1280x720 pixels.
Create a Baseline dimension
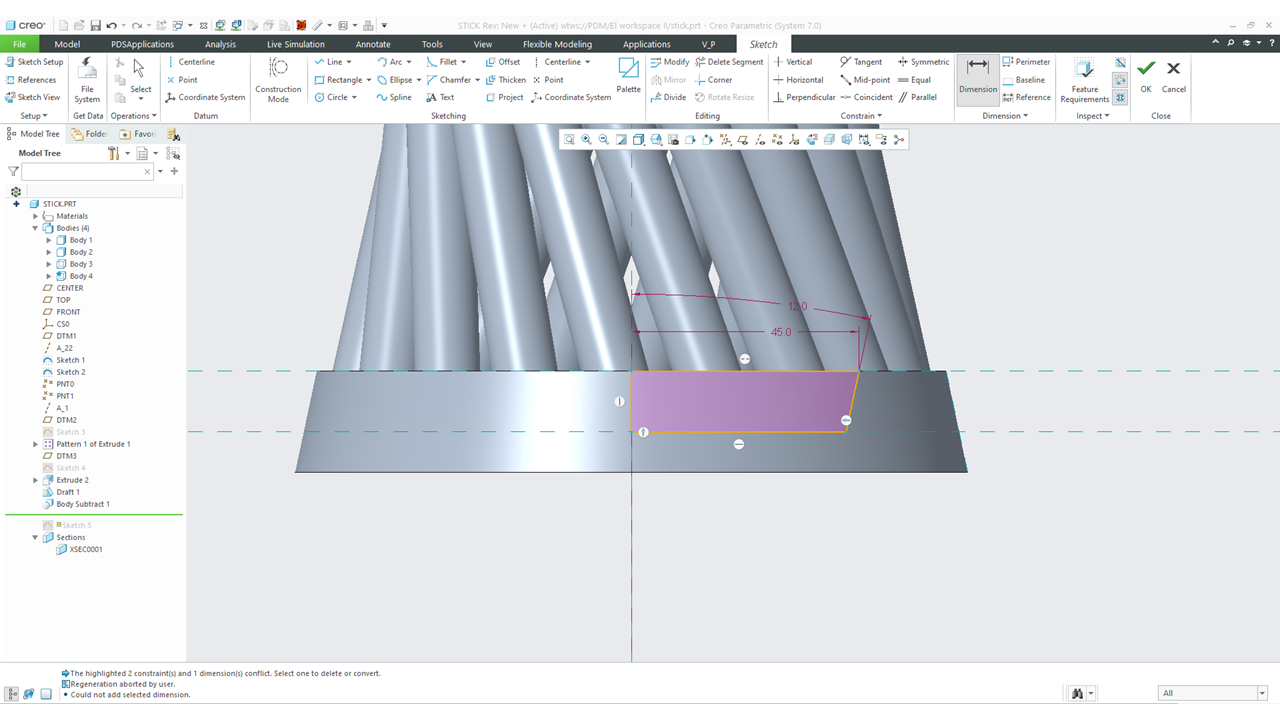tap(1023, 80)
